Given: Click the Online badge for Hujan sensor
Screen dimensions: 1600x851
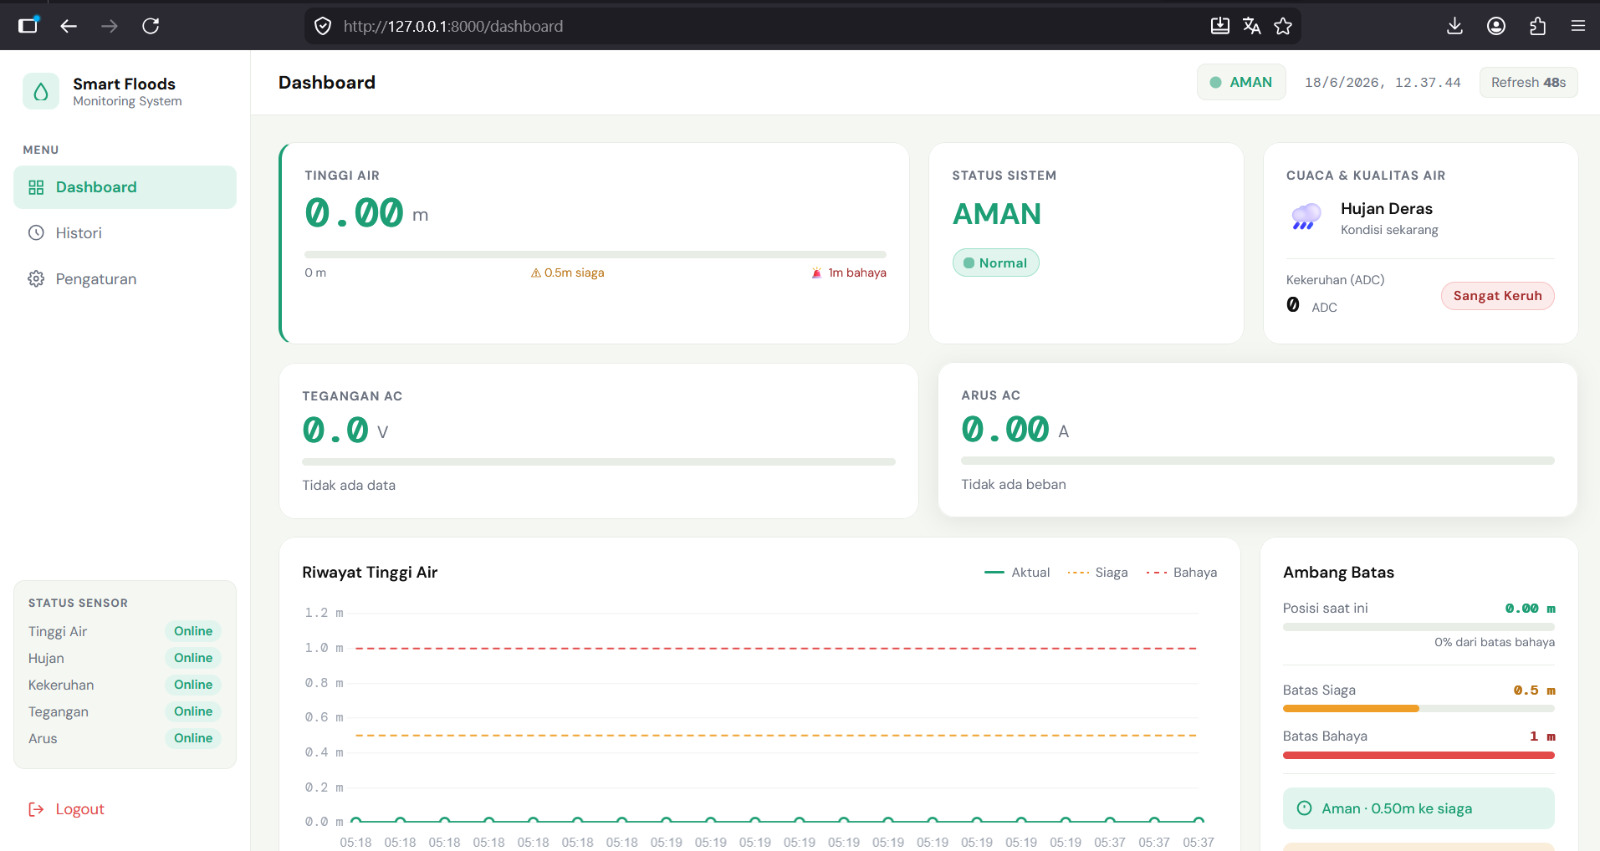Looking at the screenshot, I should coord(193,658).
